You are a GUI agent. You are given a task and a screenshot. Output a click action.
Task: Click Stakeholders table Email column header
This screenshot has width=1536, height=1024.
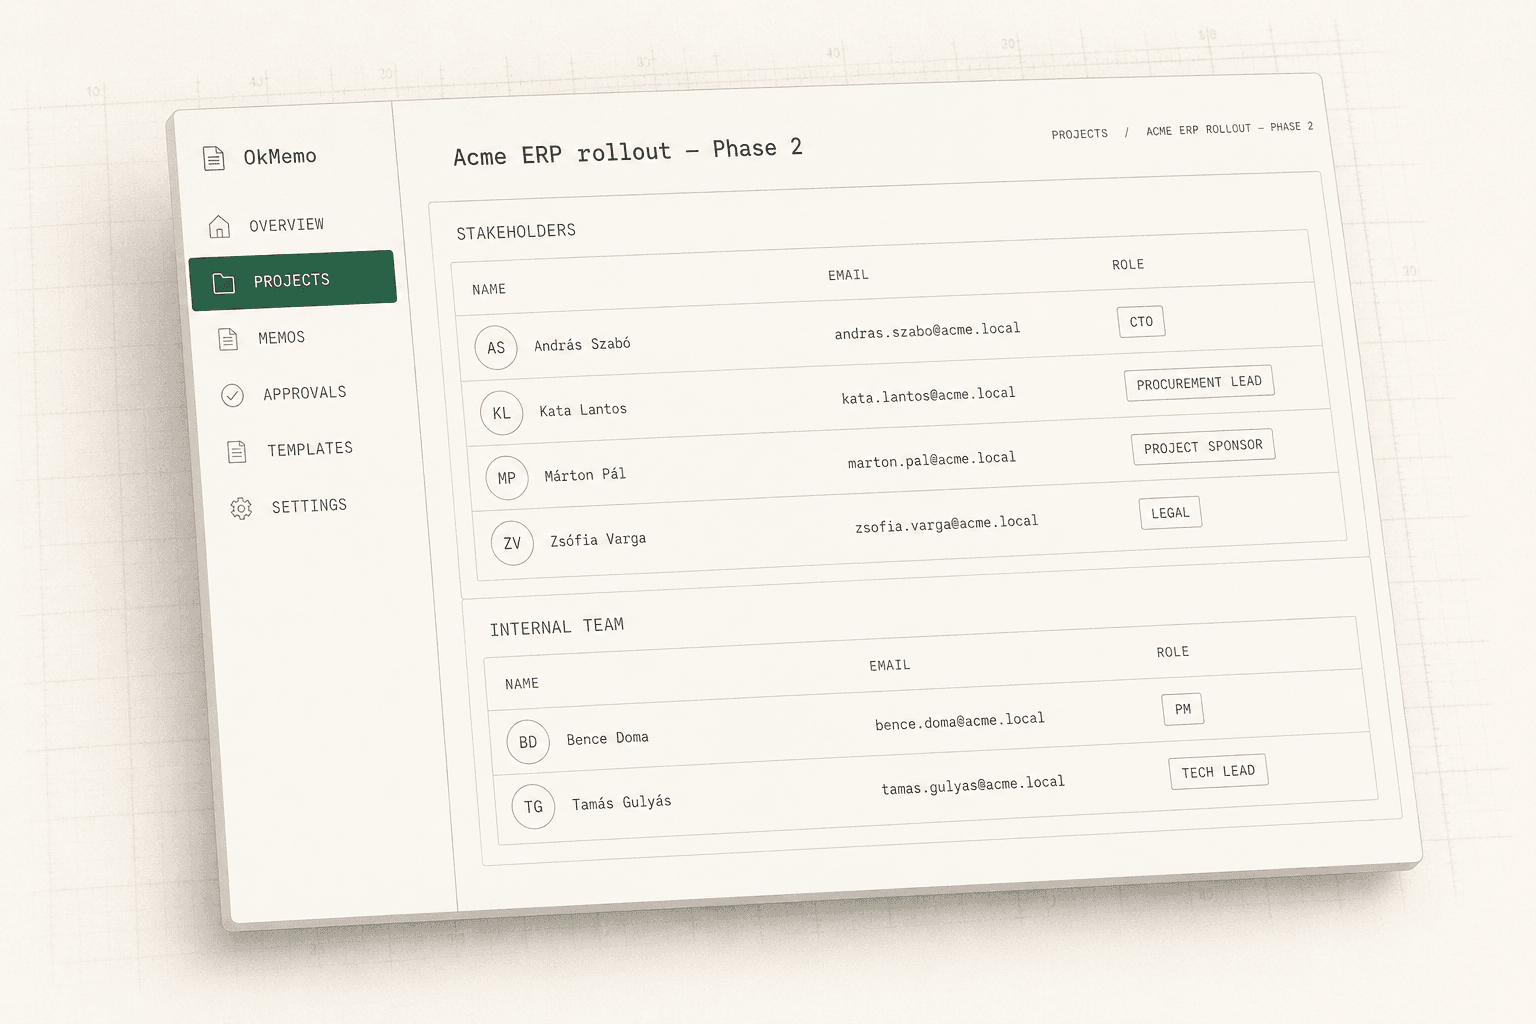point(848,275)
